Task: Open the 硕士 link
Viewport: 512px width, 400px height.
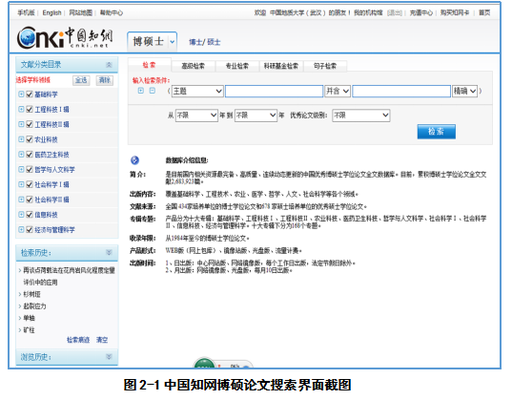Action: pos(214,42)
